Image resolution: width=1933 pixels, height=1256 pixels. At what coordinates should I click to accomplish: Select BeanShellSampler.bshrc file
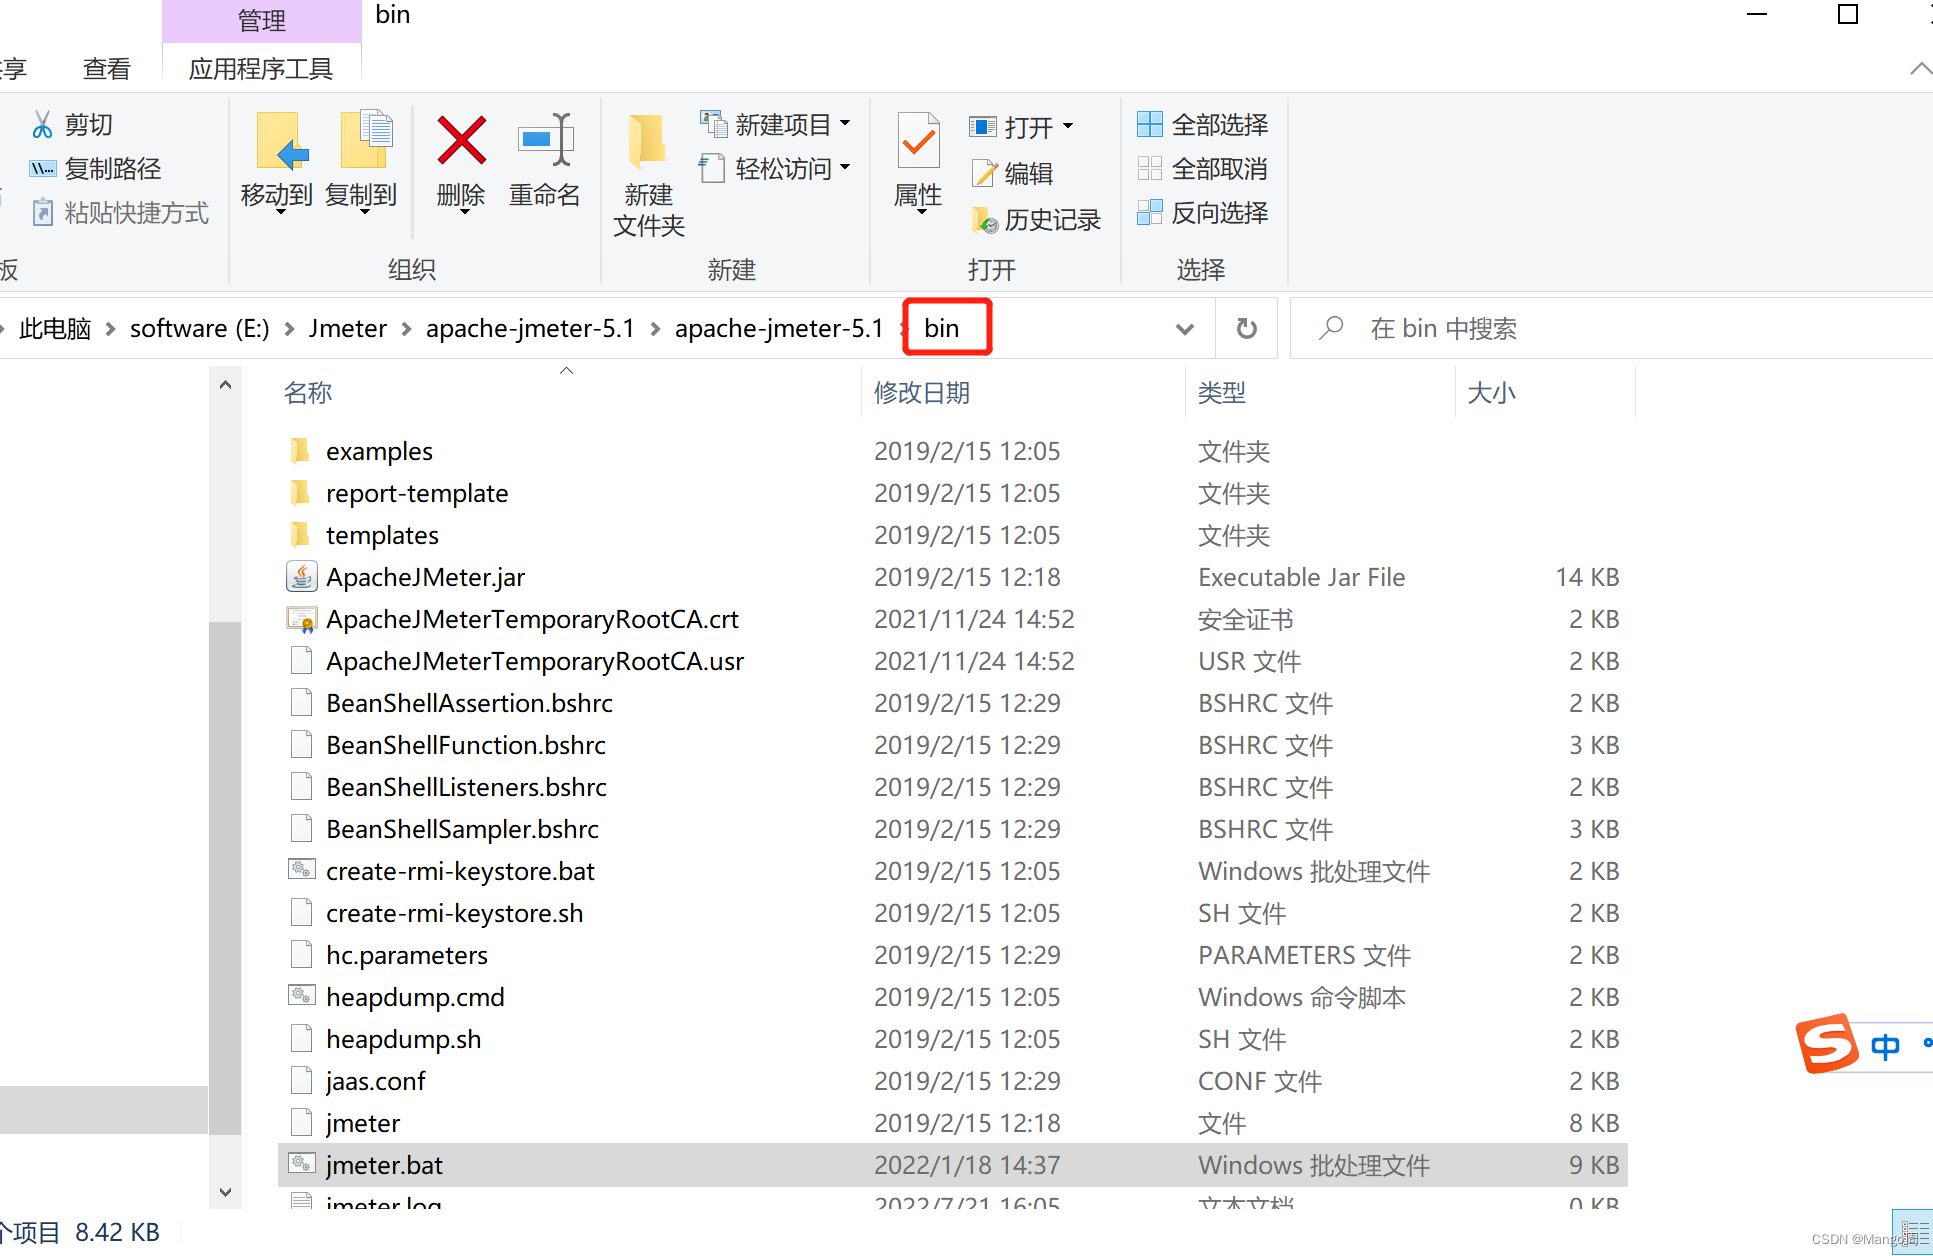[462, 829]
